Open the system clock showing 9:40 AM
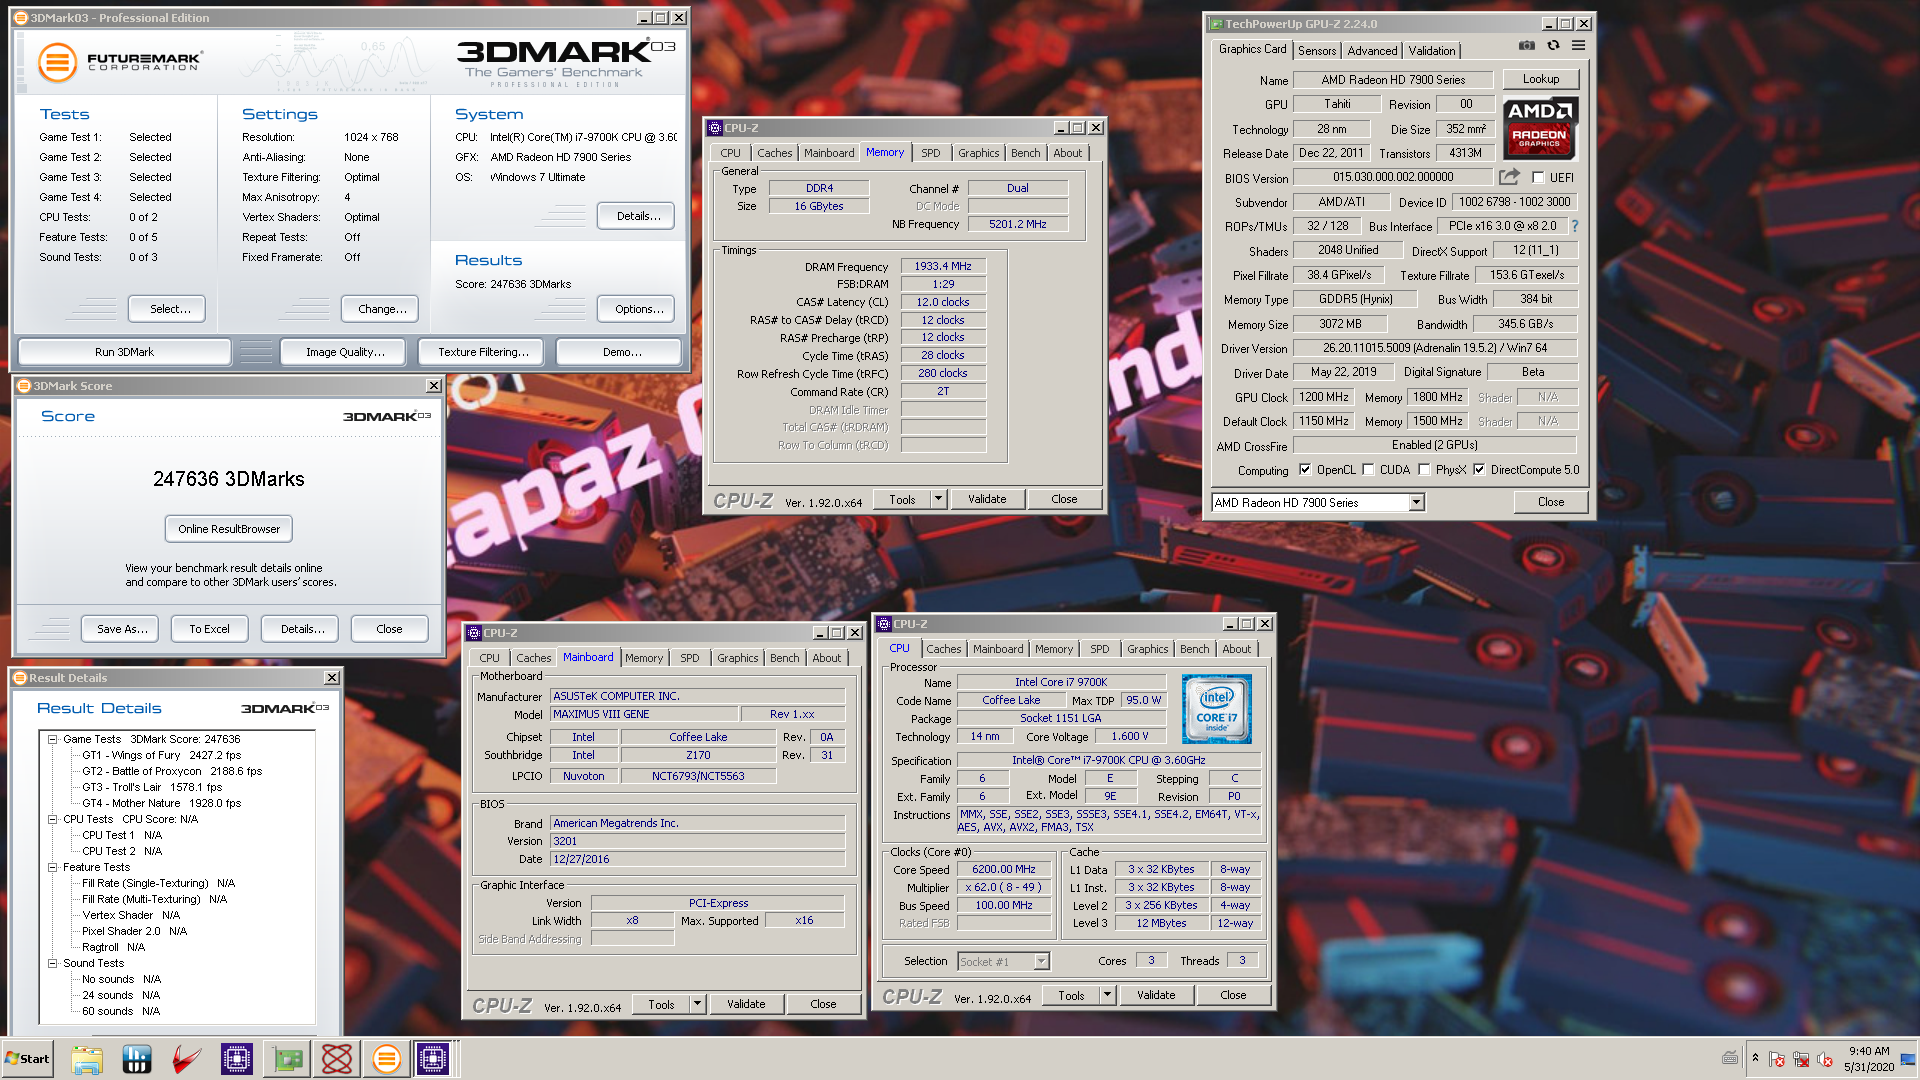This screenshot has height=1080, width=1920. 1869,1059
